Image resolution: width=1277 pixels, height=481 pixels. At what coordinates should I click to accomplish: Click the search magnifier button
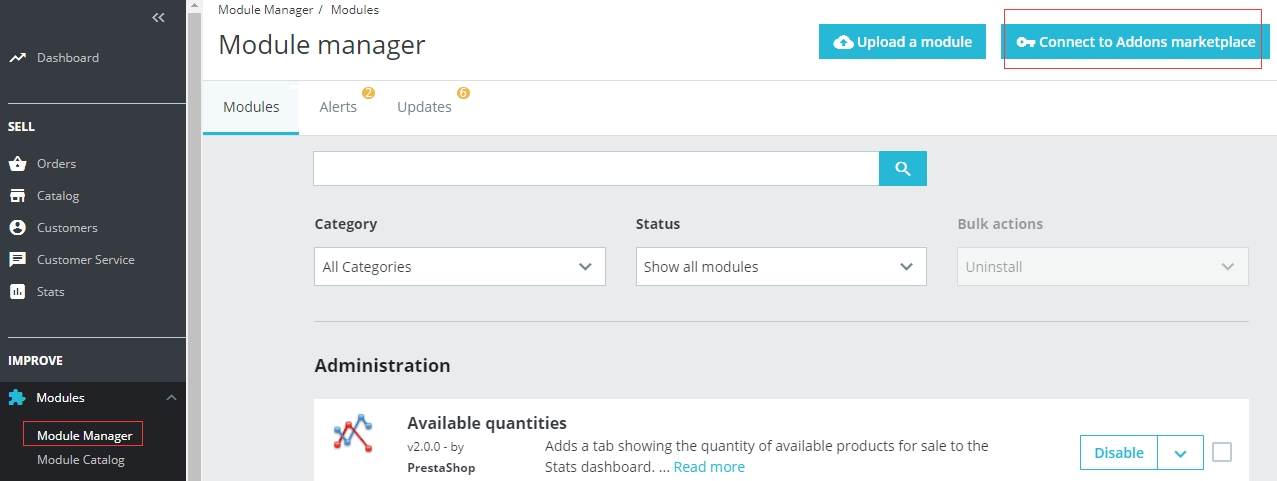coord(903,169)
